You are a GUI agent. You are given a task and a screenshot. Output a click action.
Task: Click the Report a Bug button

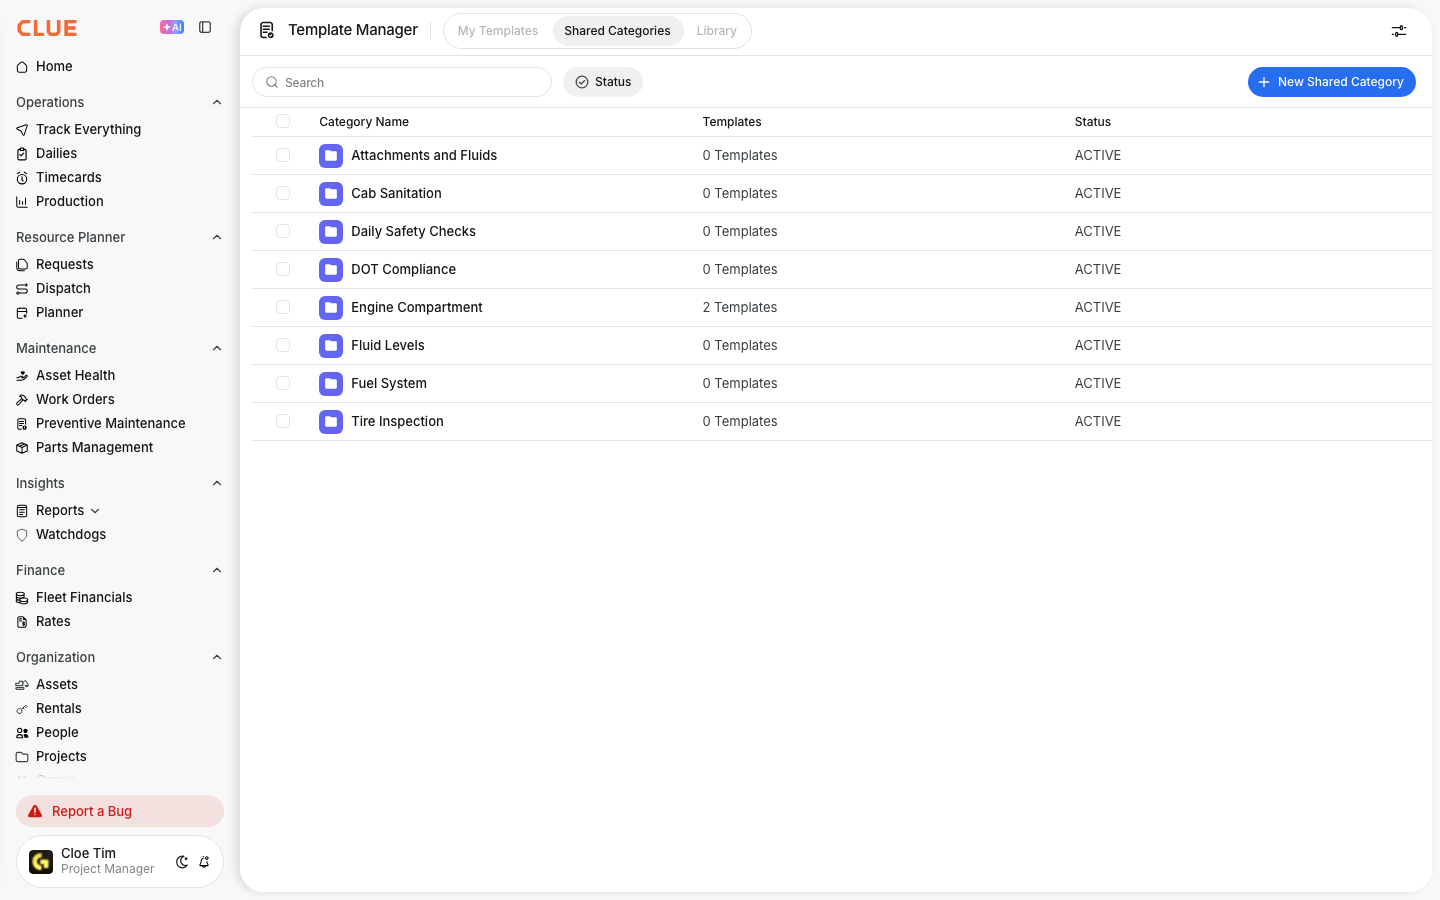120,811
